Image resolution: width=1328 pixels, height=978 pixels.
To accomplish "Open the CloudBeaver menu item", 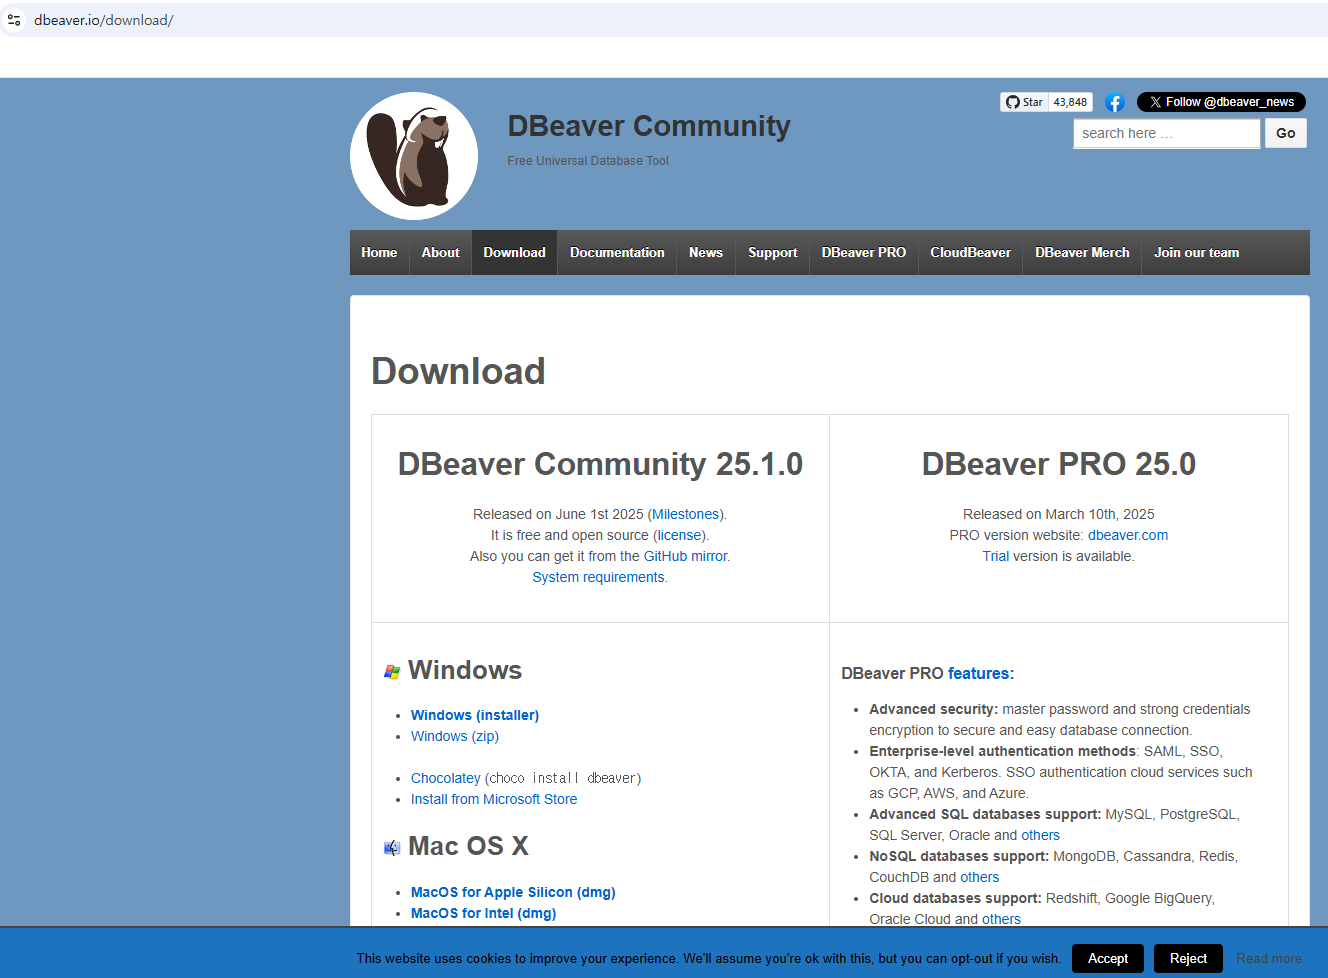I will 971,252.
